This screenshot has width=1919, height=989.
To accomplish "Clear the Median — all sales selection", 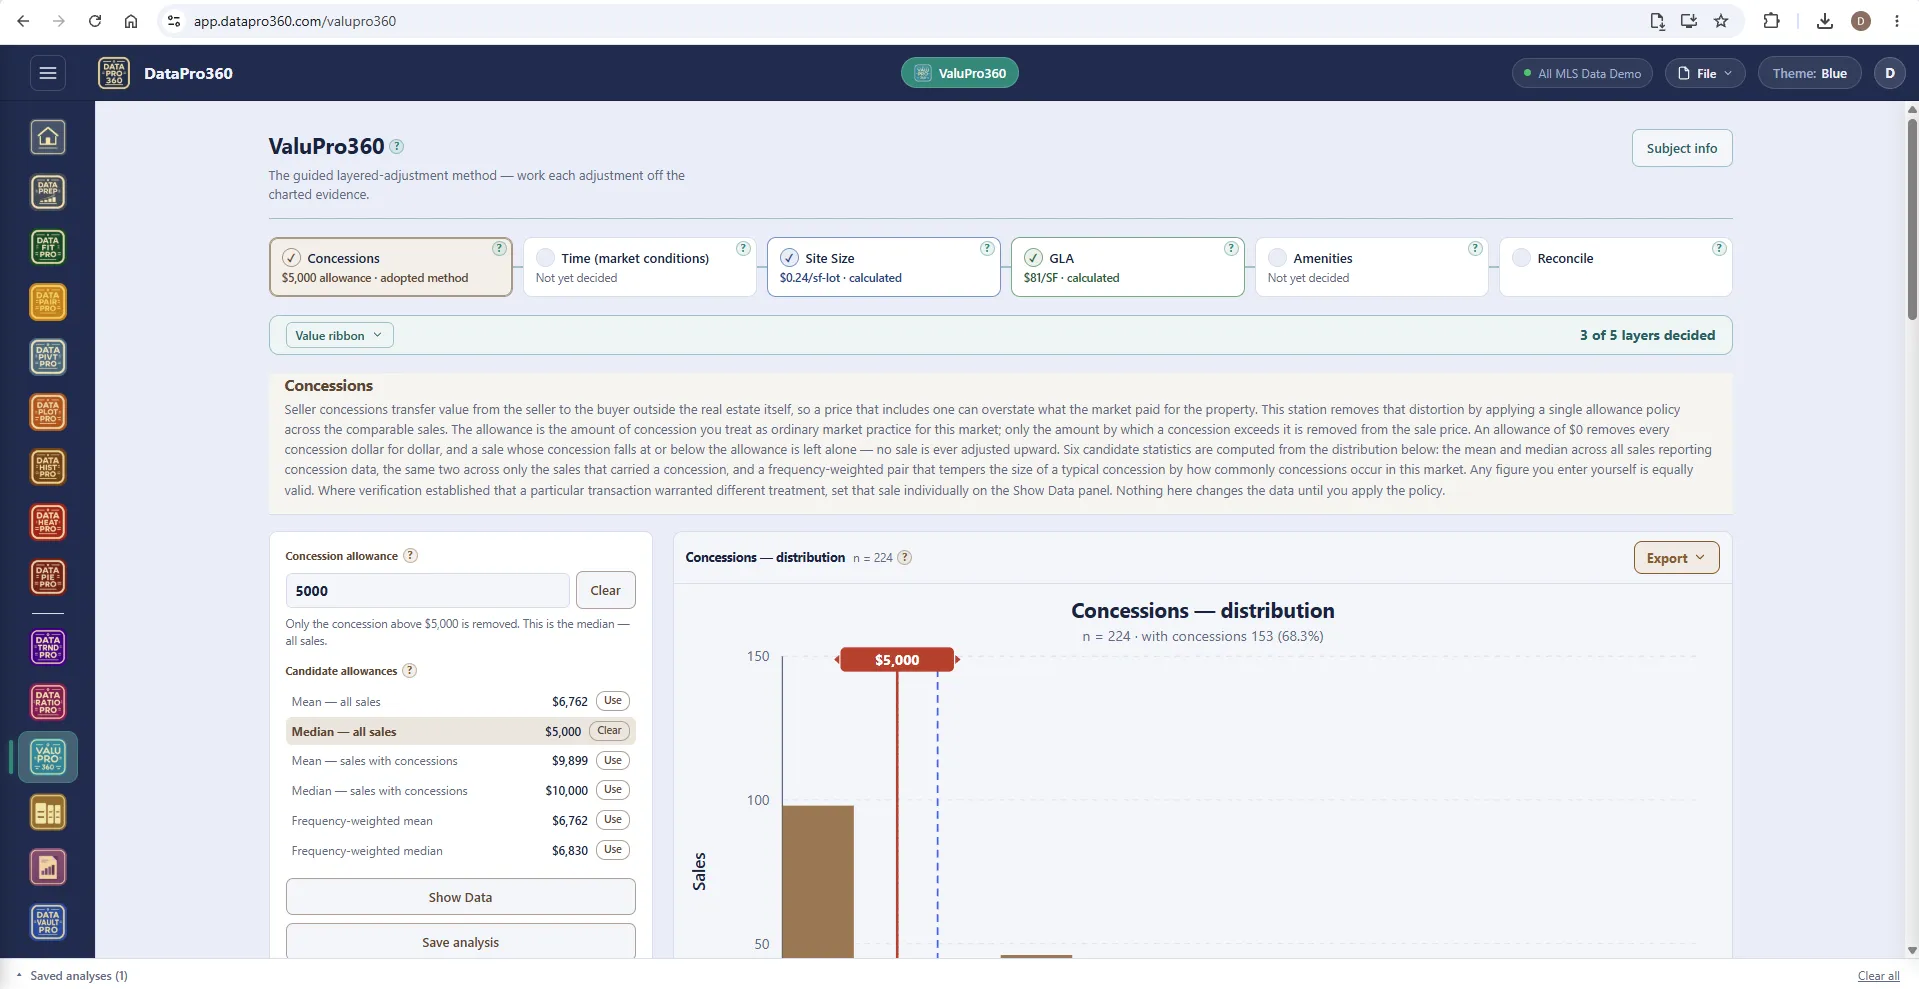I will (609, 731).
